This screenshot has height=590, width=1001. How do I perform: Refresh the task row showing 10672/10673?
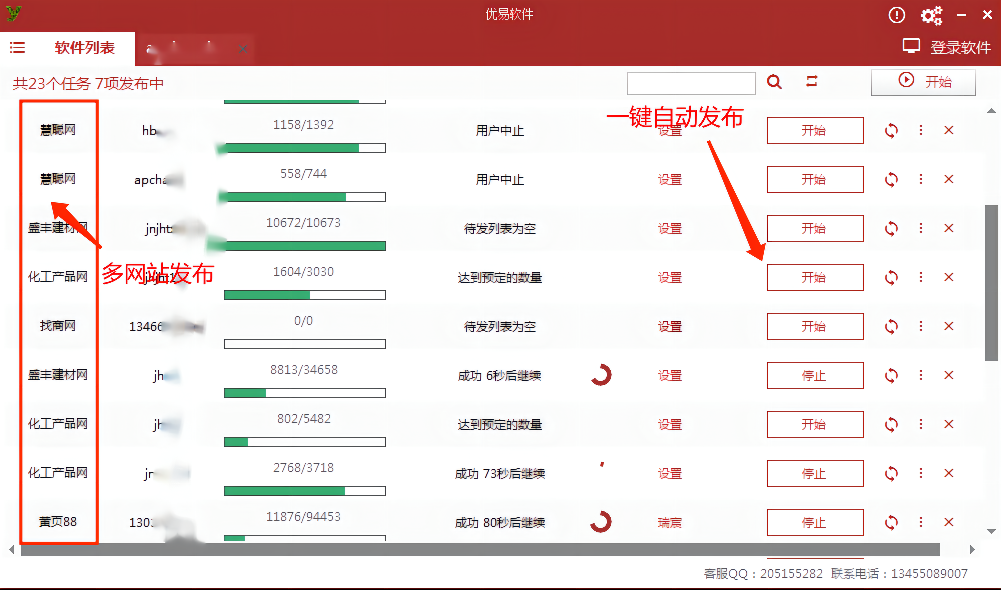(x=891, y=229)
